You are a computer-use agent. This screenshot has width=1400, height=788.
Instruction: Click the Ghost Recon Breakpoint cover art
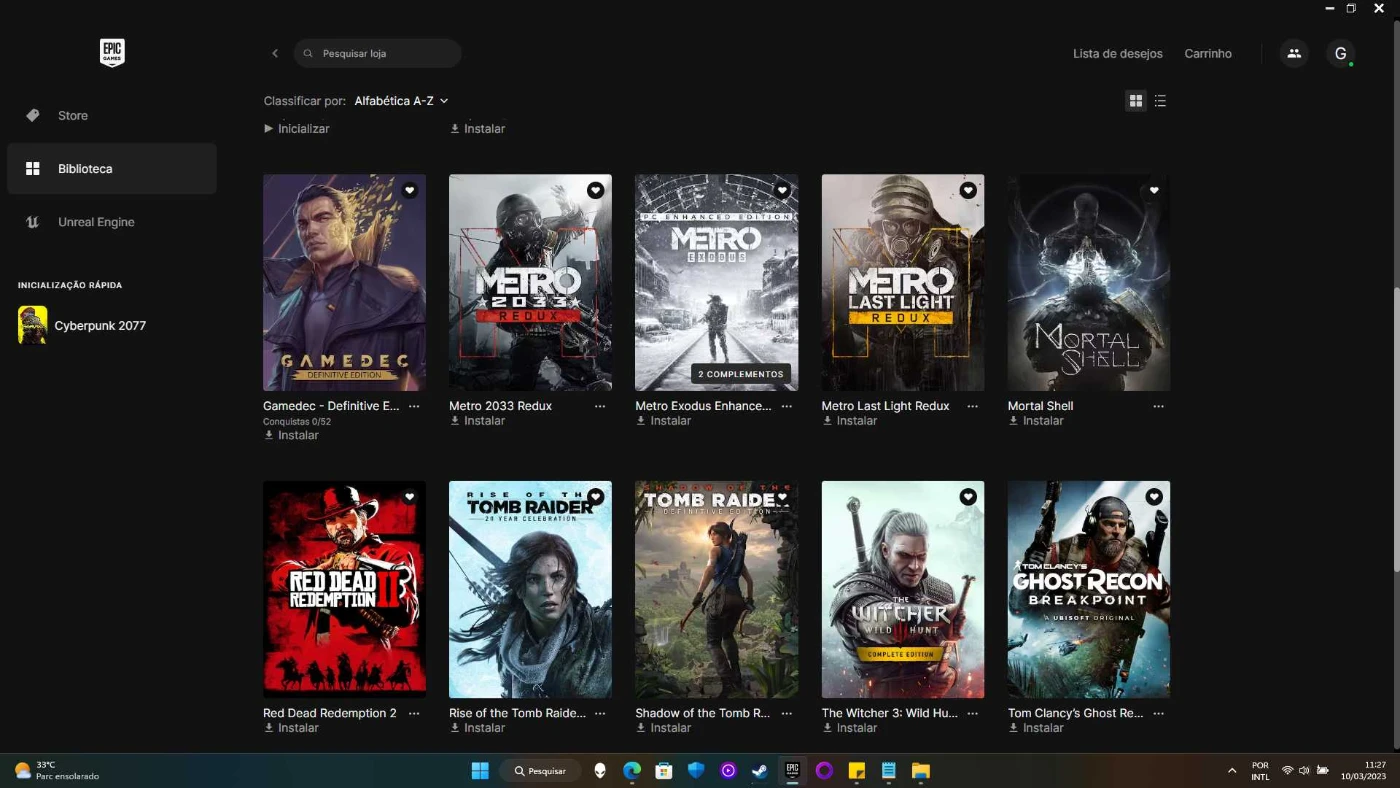tap(1089, 589)
